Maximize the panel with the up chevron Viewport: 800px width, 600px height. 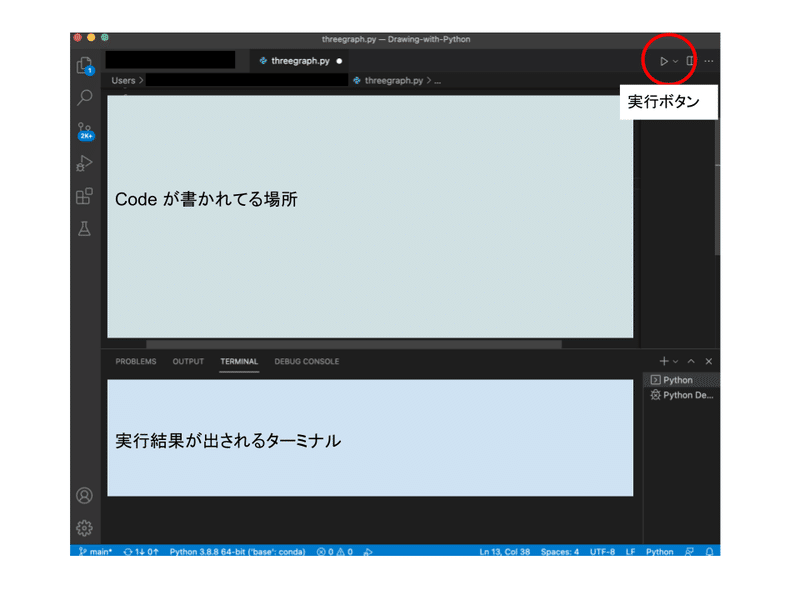691,361
